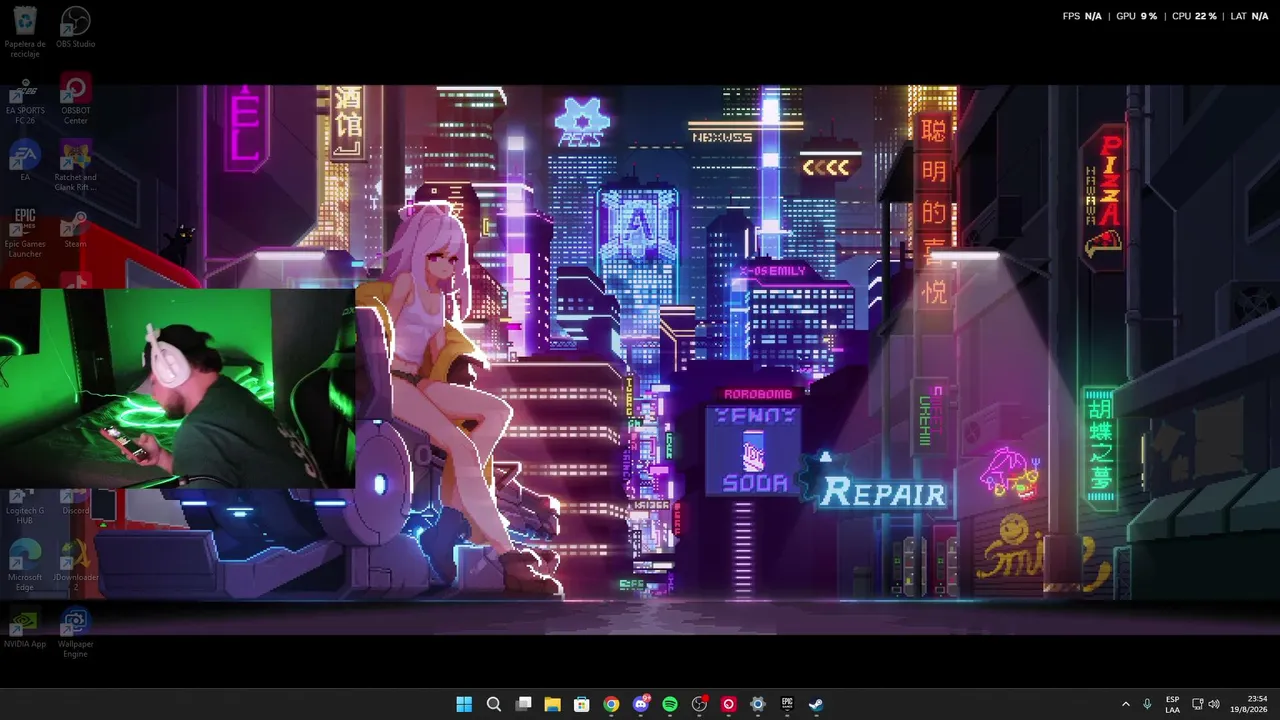Viewport: 1280px width, 720px height.
Task: Open File Explorer from the taskbar
Action: (x=552, y=704)
